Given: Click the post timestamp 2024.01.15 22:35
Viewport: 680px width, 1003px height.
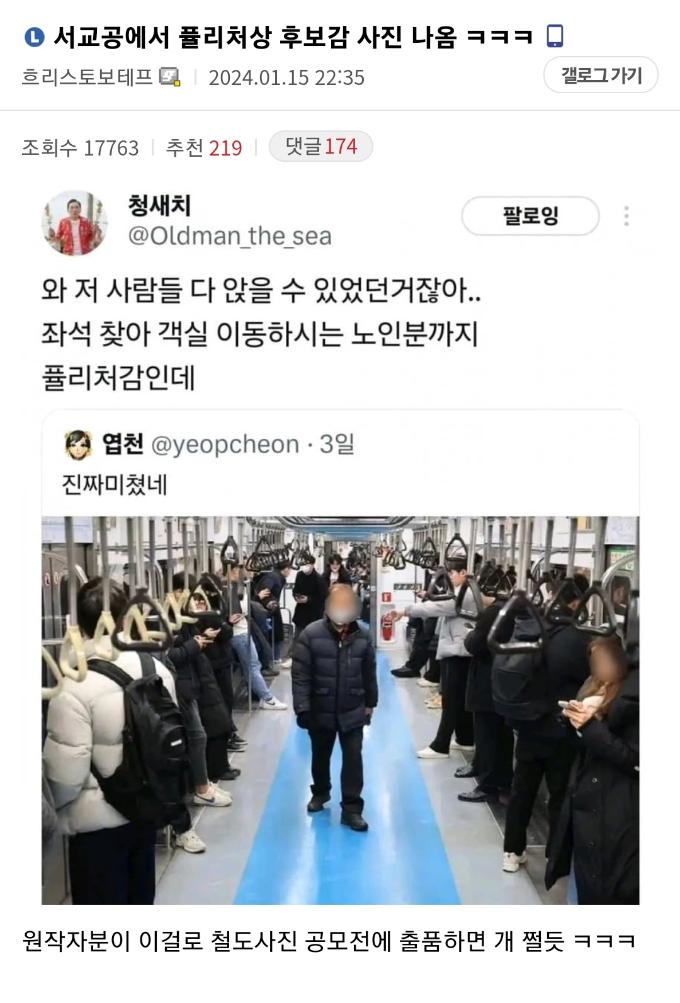Looking at the screenshot, I should click(x=286, y=77).
